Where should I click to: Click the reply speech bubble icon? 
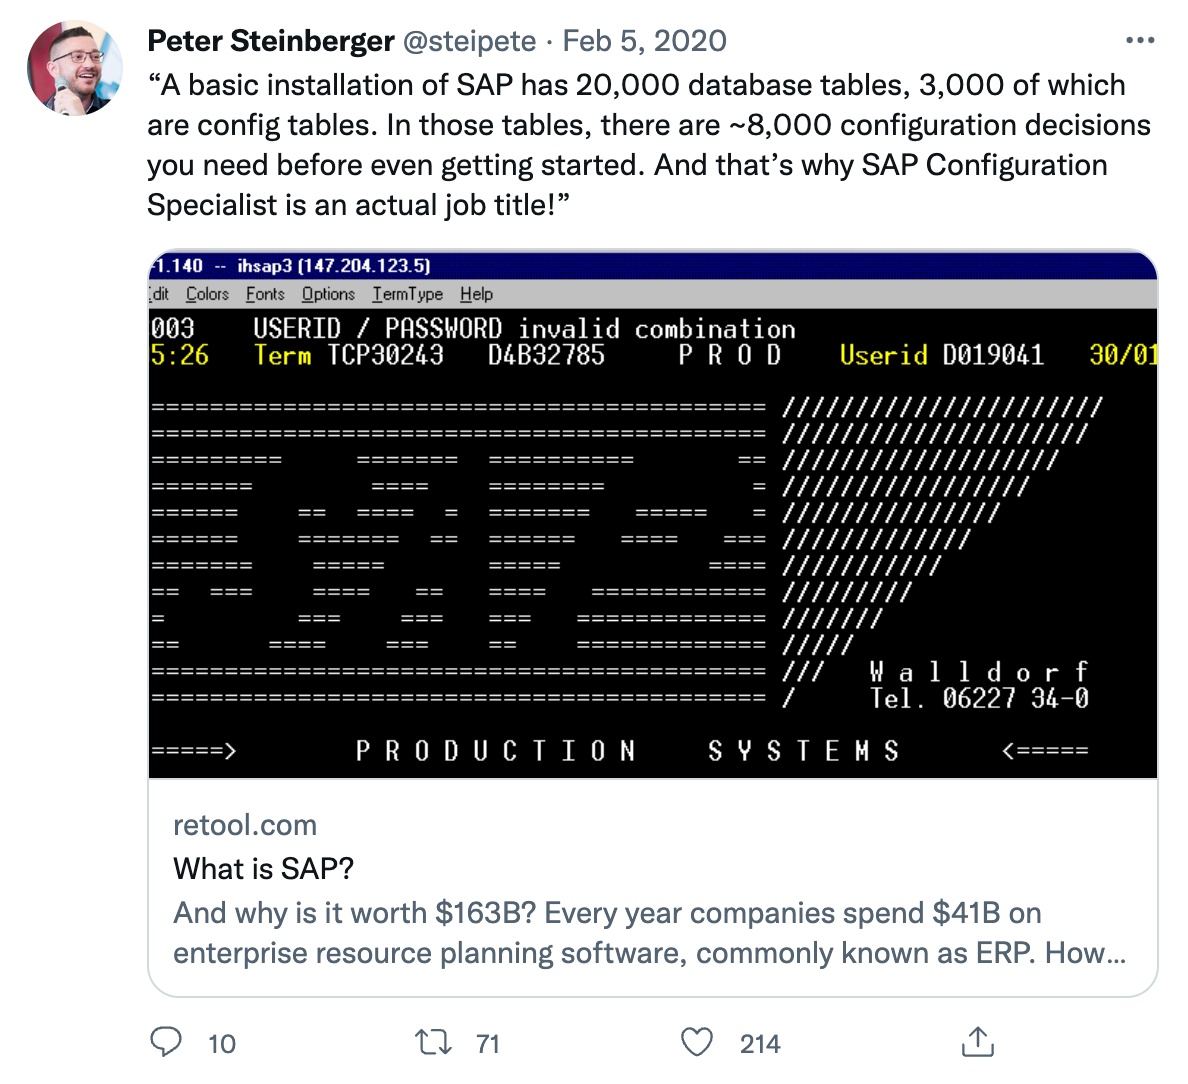coord(166,1042)
